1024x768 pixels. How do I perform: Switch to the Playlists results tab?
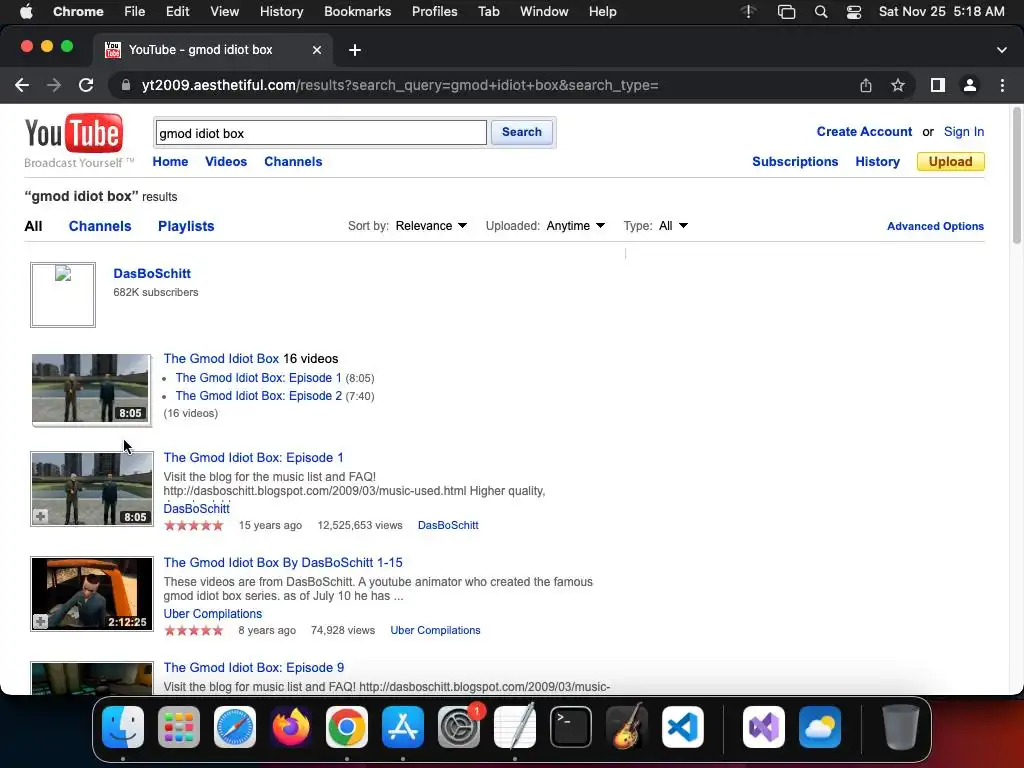click(186, 226)
